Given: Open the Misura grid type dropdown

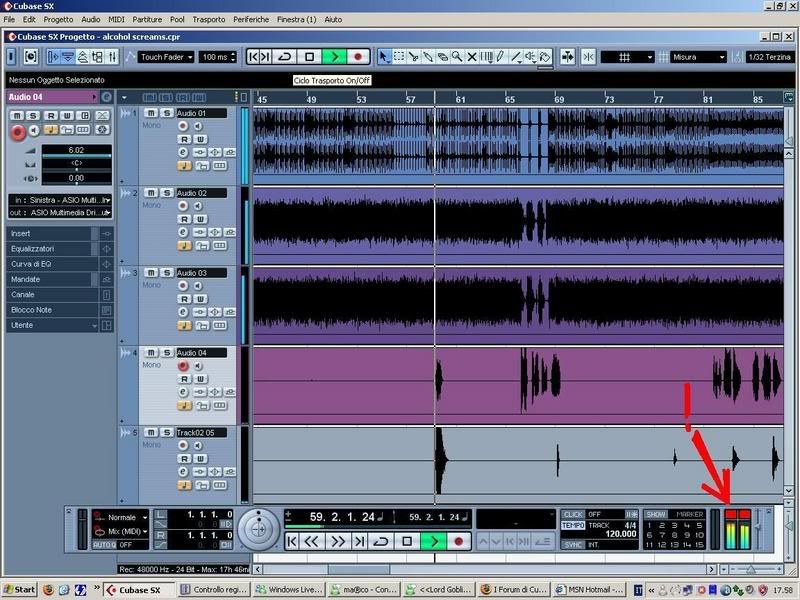Looking at the screenshot, I should tap(698, 57).
